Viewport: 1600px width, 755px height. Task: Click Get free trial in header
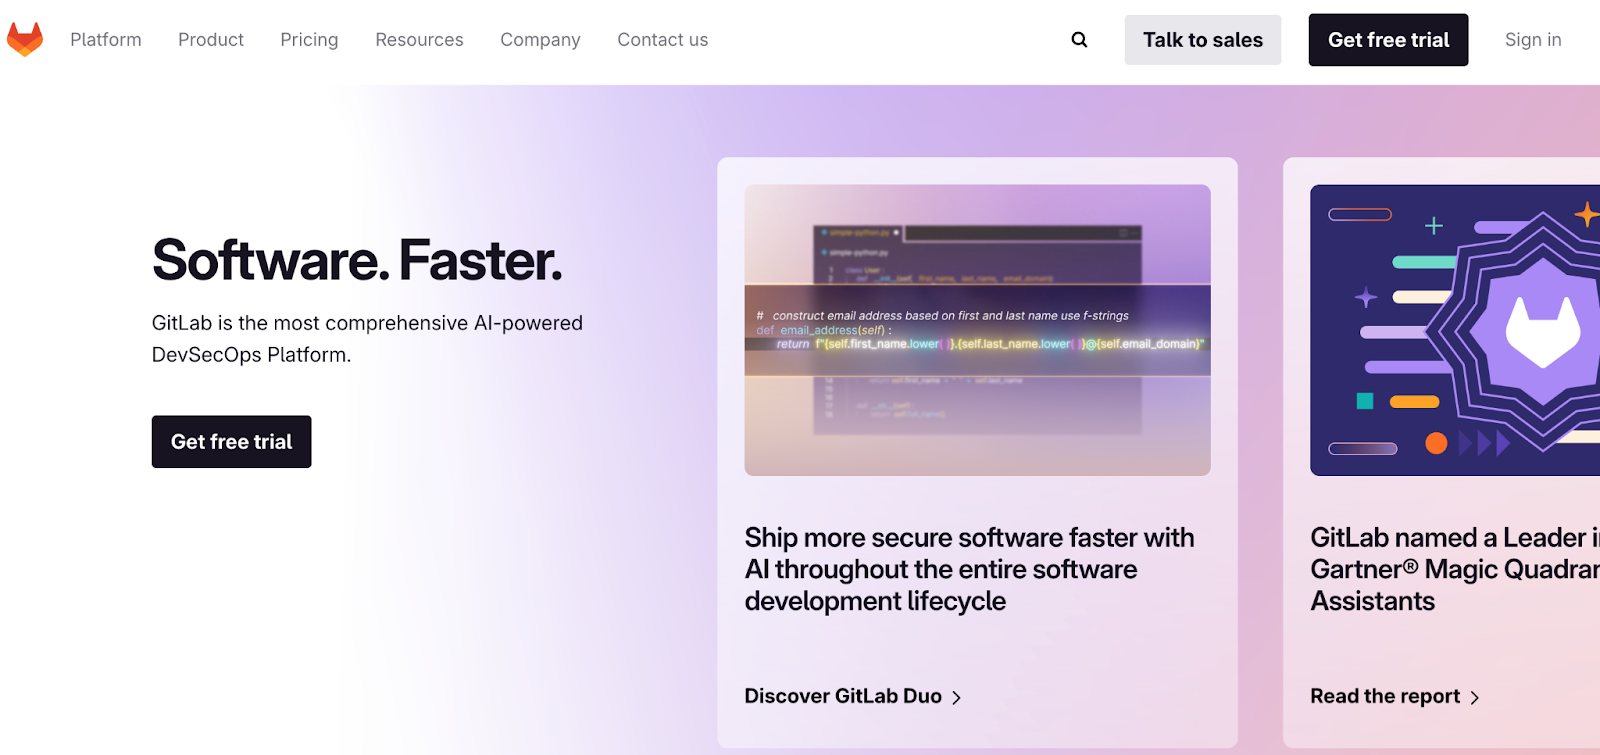pyautogui.click(x=1388, y=40)
